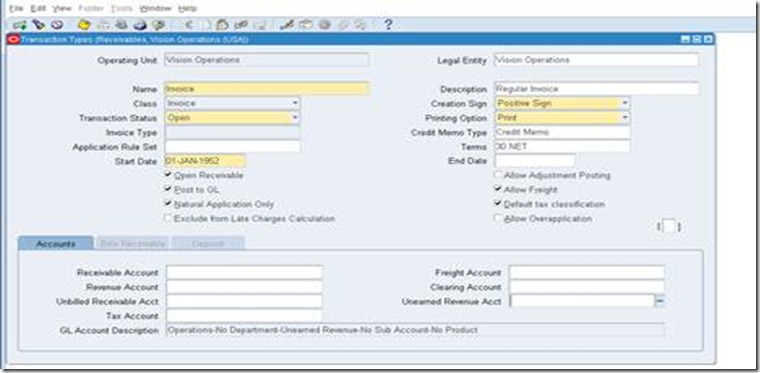Click the Operating Unit field
The image size is (760, 373).
pos(267,60)
